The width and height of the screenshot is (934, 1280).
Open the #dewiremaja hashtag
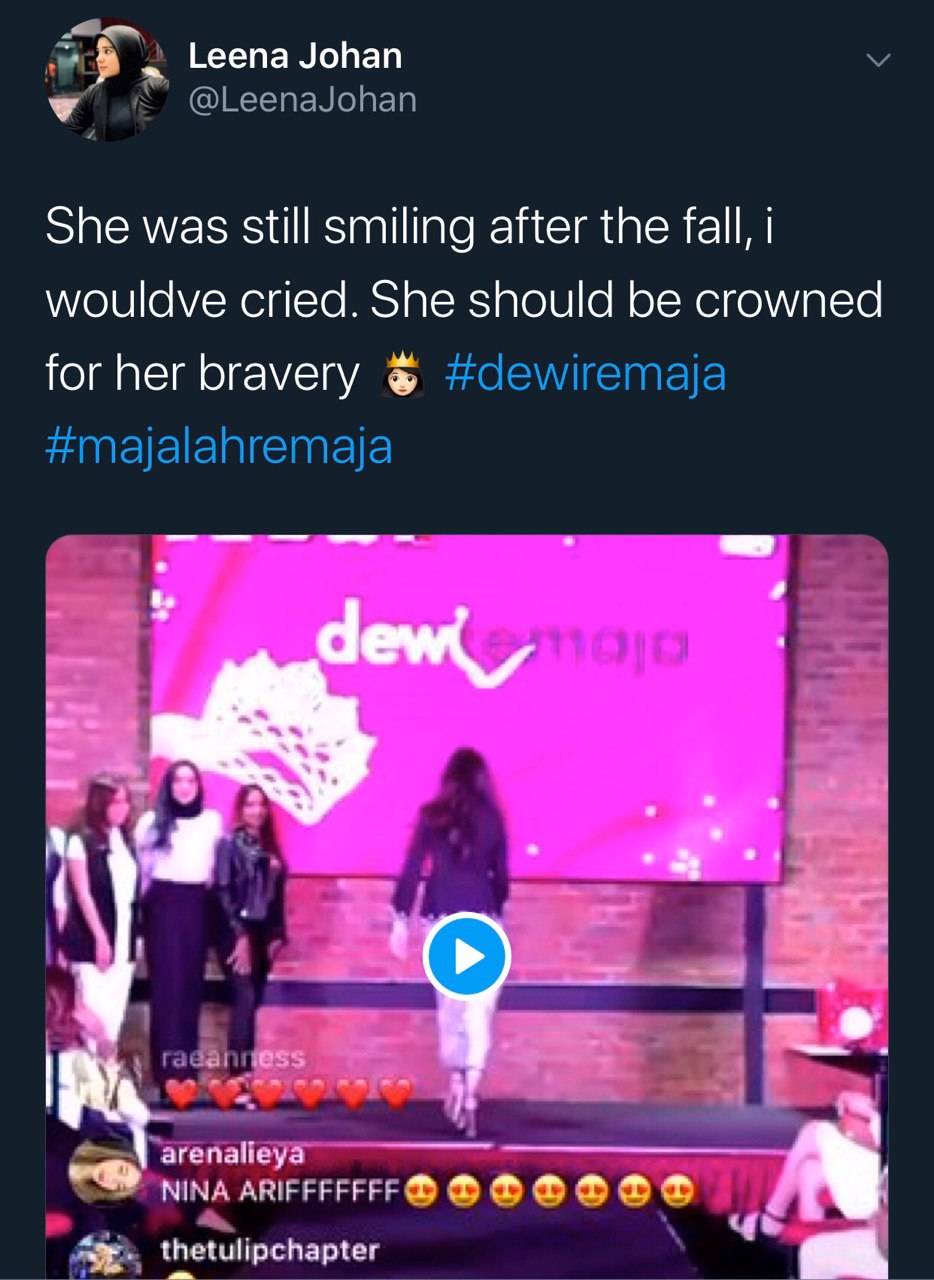[584, 375]
